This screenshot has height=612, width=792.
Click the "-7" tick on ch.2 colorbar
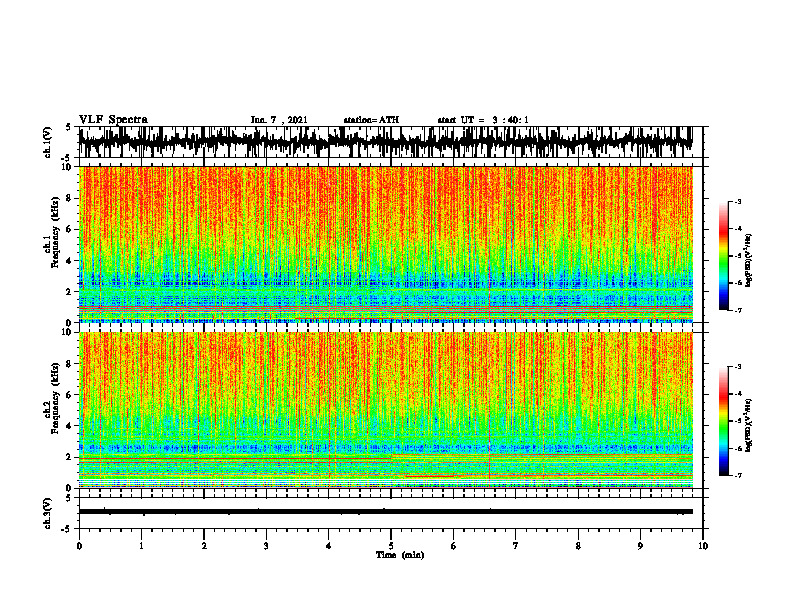click(x=738, y=475)
